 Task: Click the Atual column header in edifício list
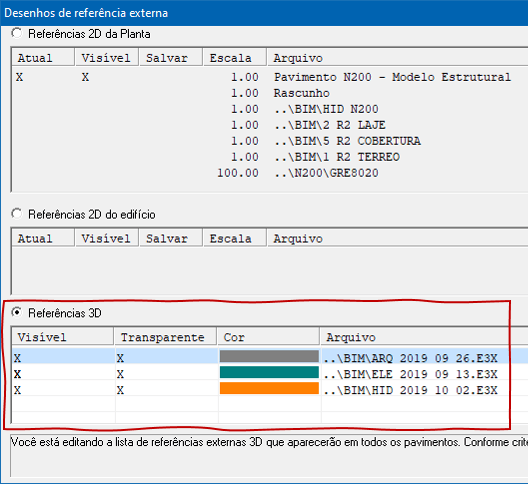pos(43,238)
